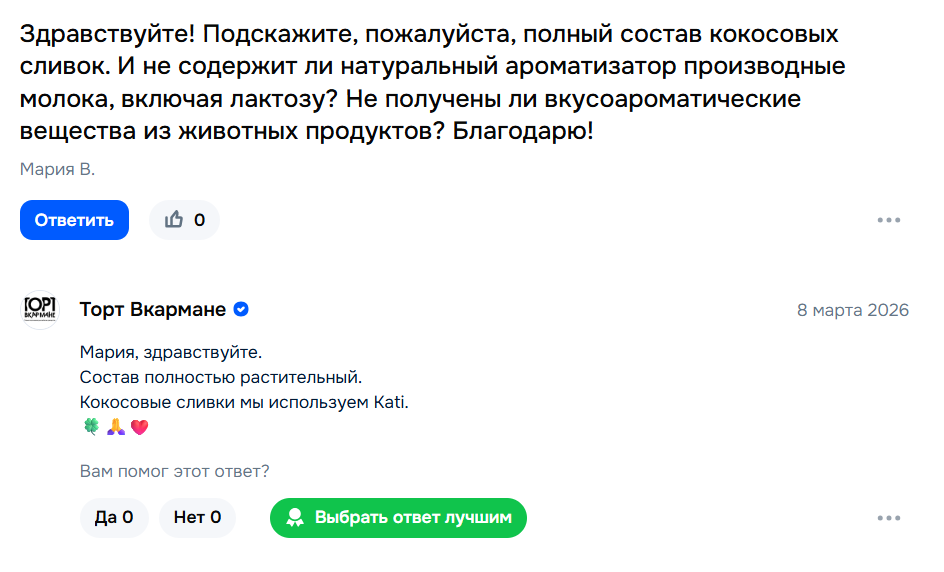Image resolution: width=944 pixels, height=572 pixels.
Task: Click the answer line mentioning Kati
Action: click(x=244, y=403)
